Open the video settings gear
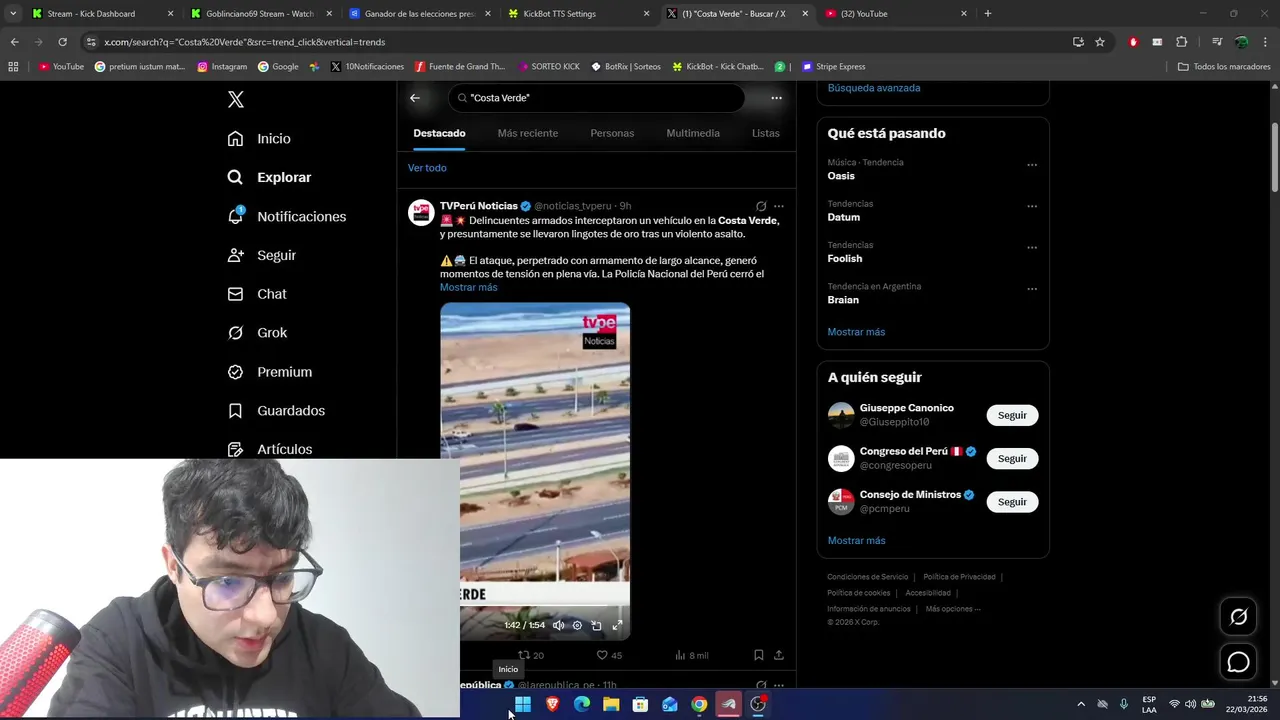This screenshot has width=1280, height=720. point(577,625)
